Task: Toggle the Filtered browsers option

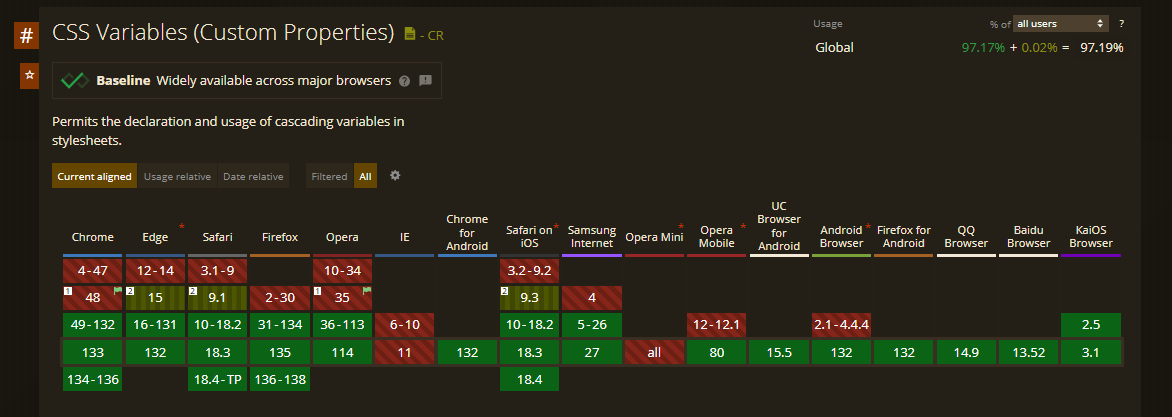Action: pos(330,176)
